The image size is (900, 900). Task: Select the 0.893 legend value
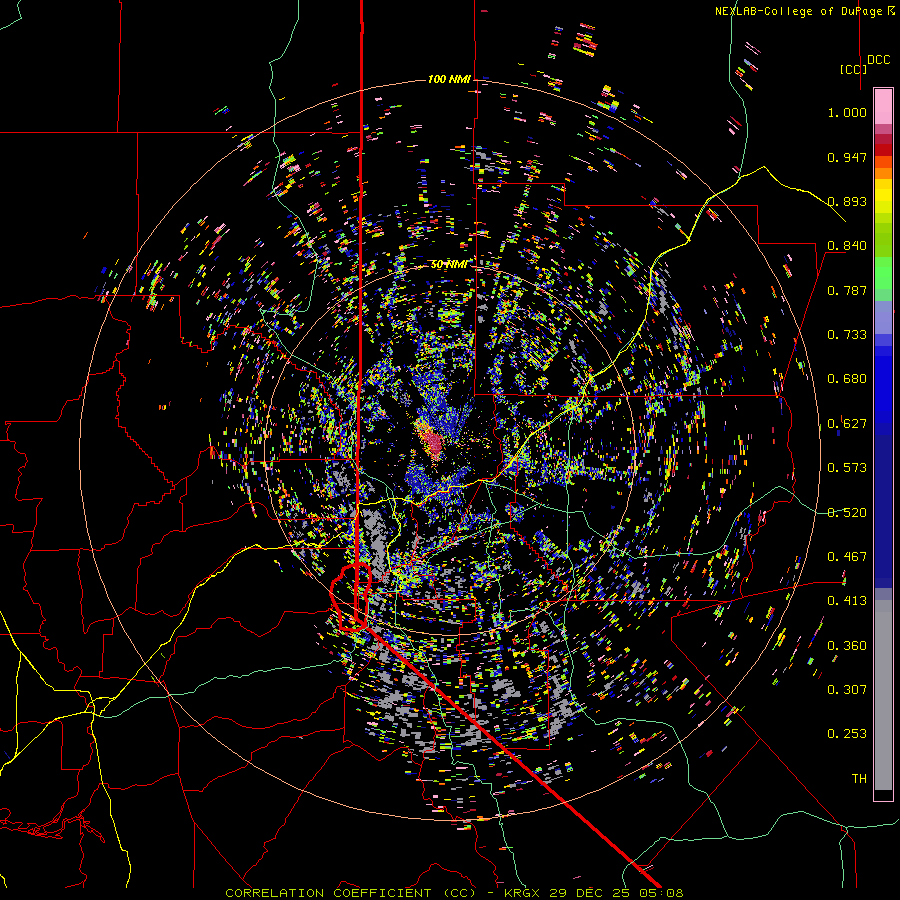[x=847, y=201]
